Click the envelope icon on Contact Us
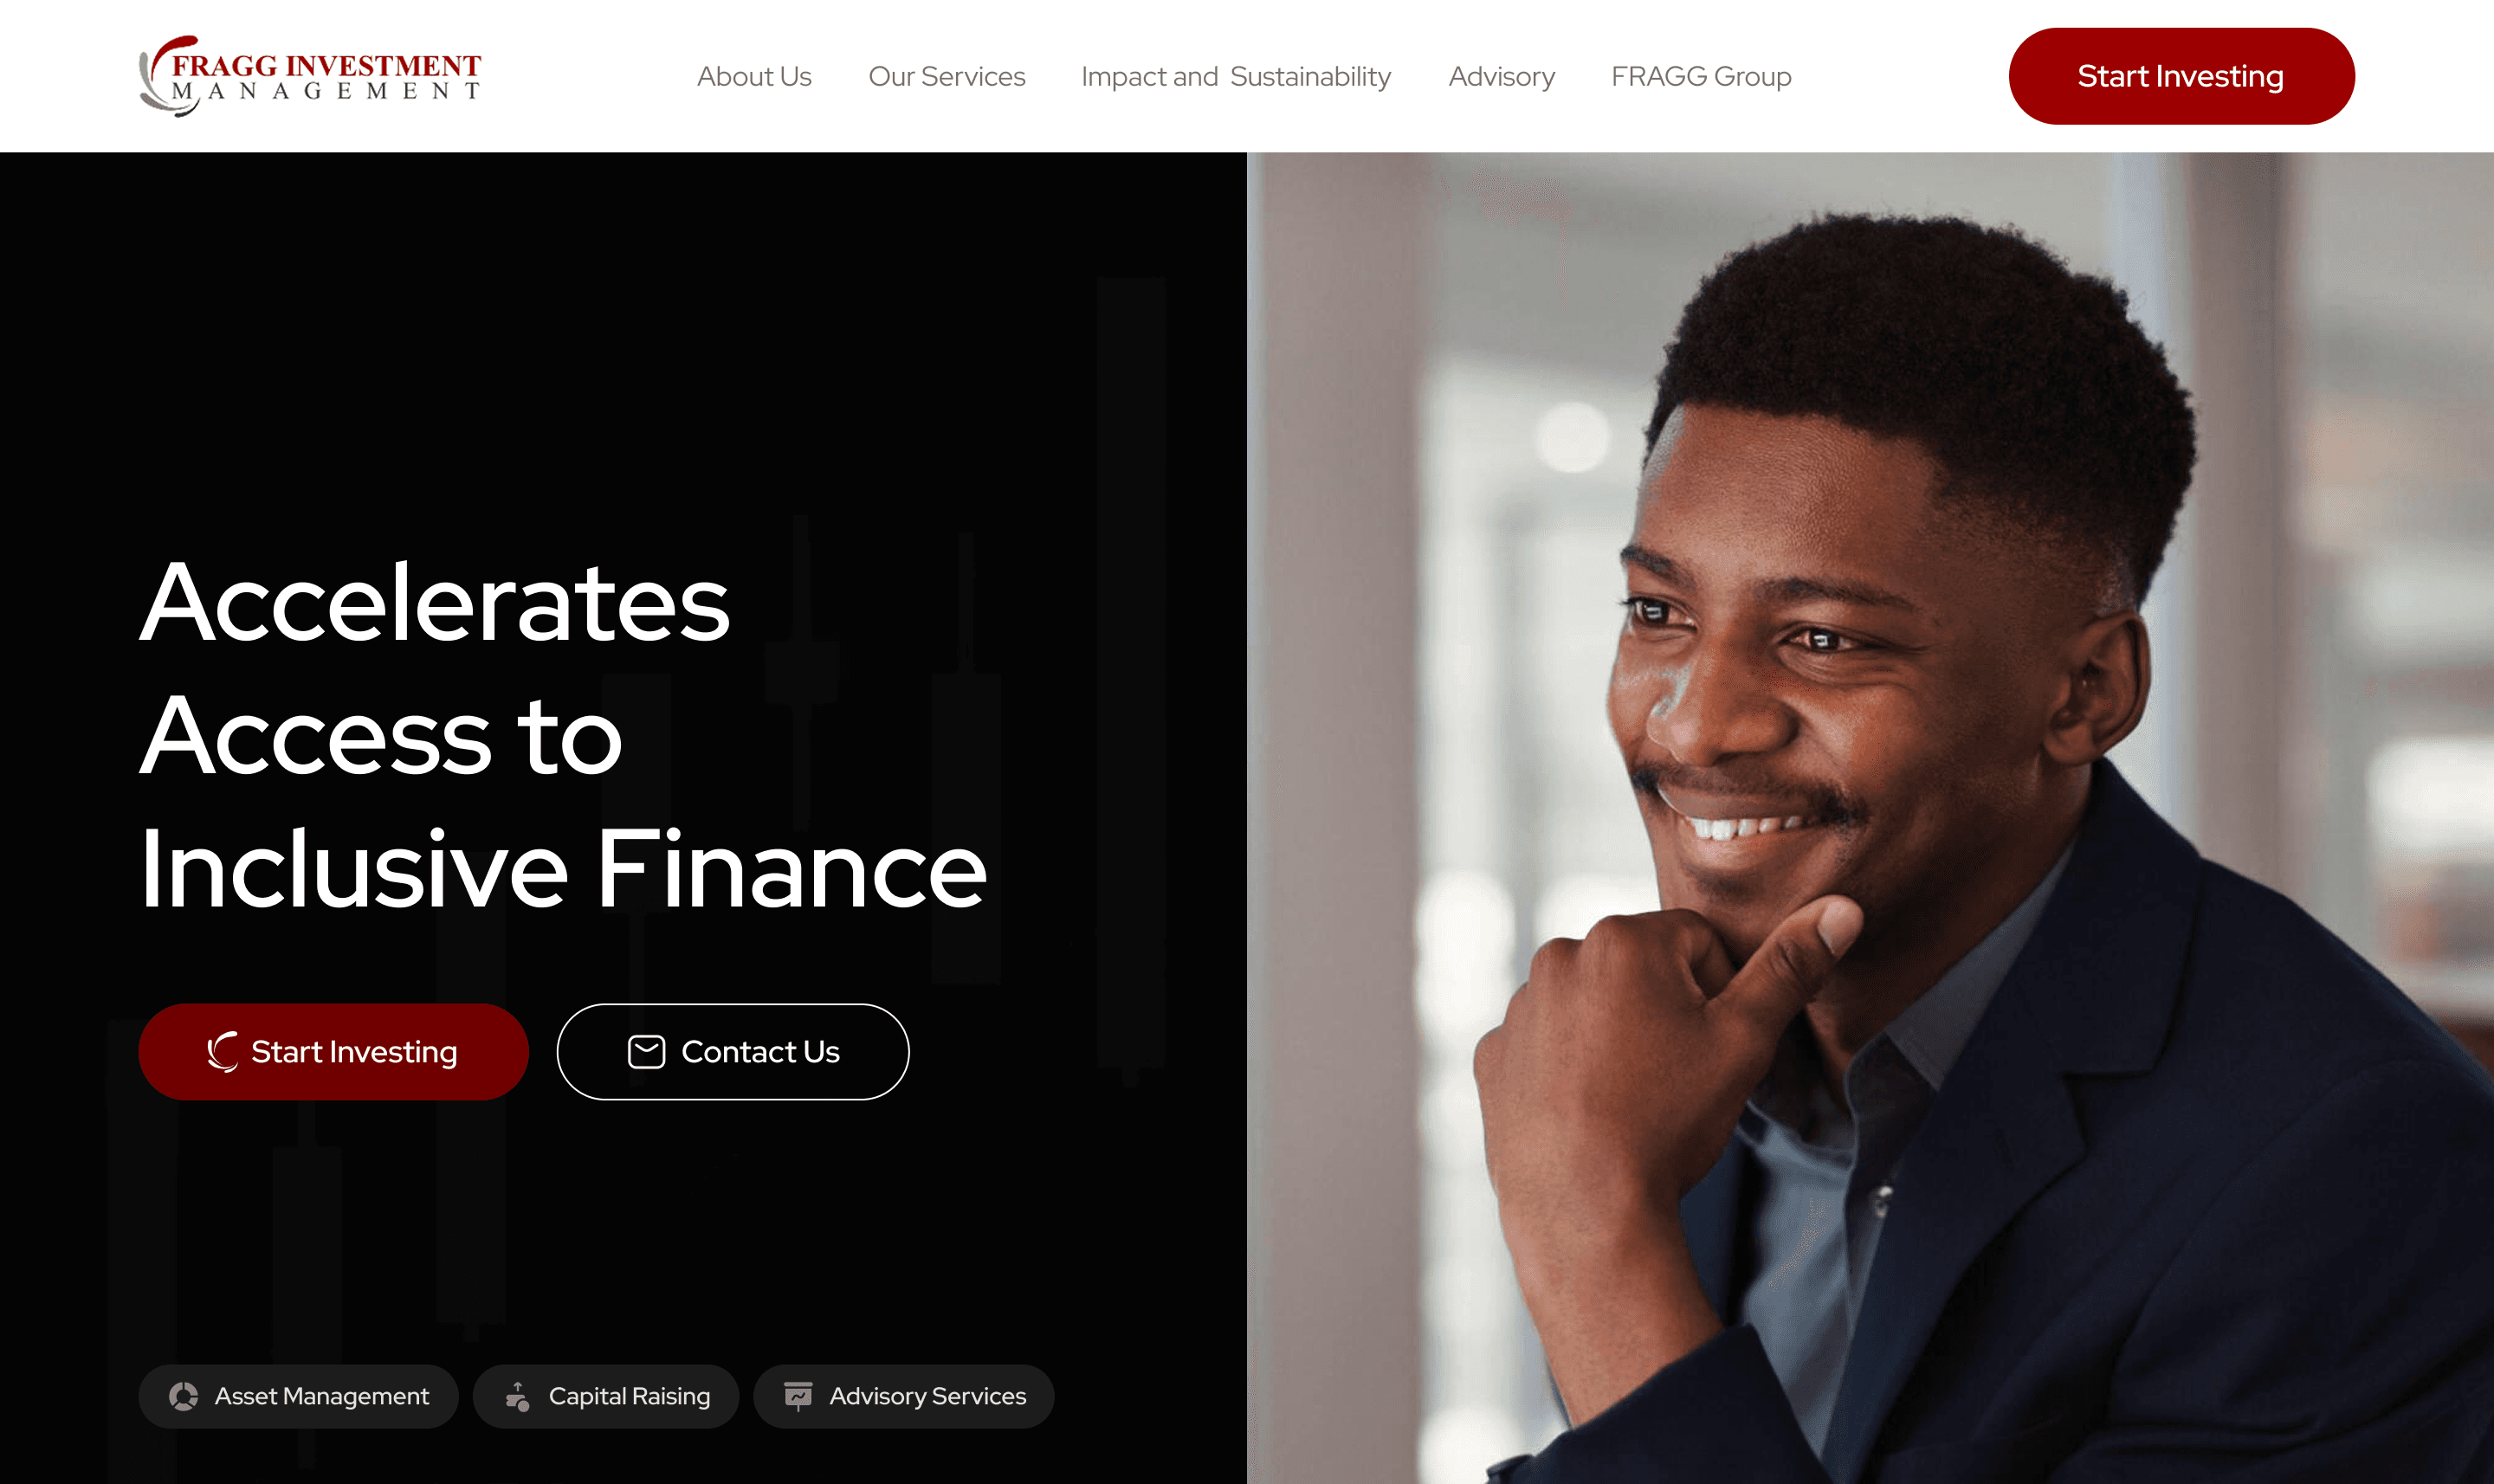This screenshot has height=1484, width=2494. pyautogui.click(x=646, y=1052)
